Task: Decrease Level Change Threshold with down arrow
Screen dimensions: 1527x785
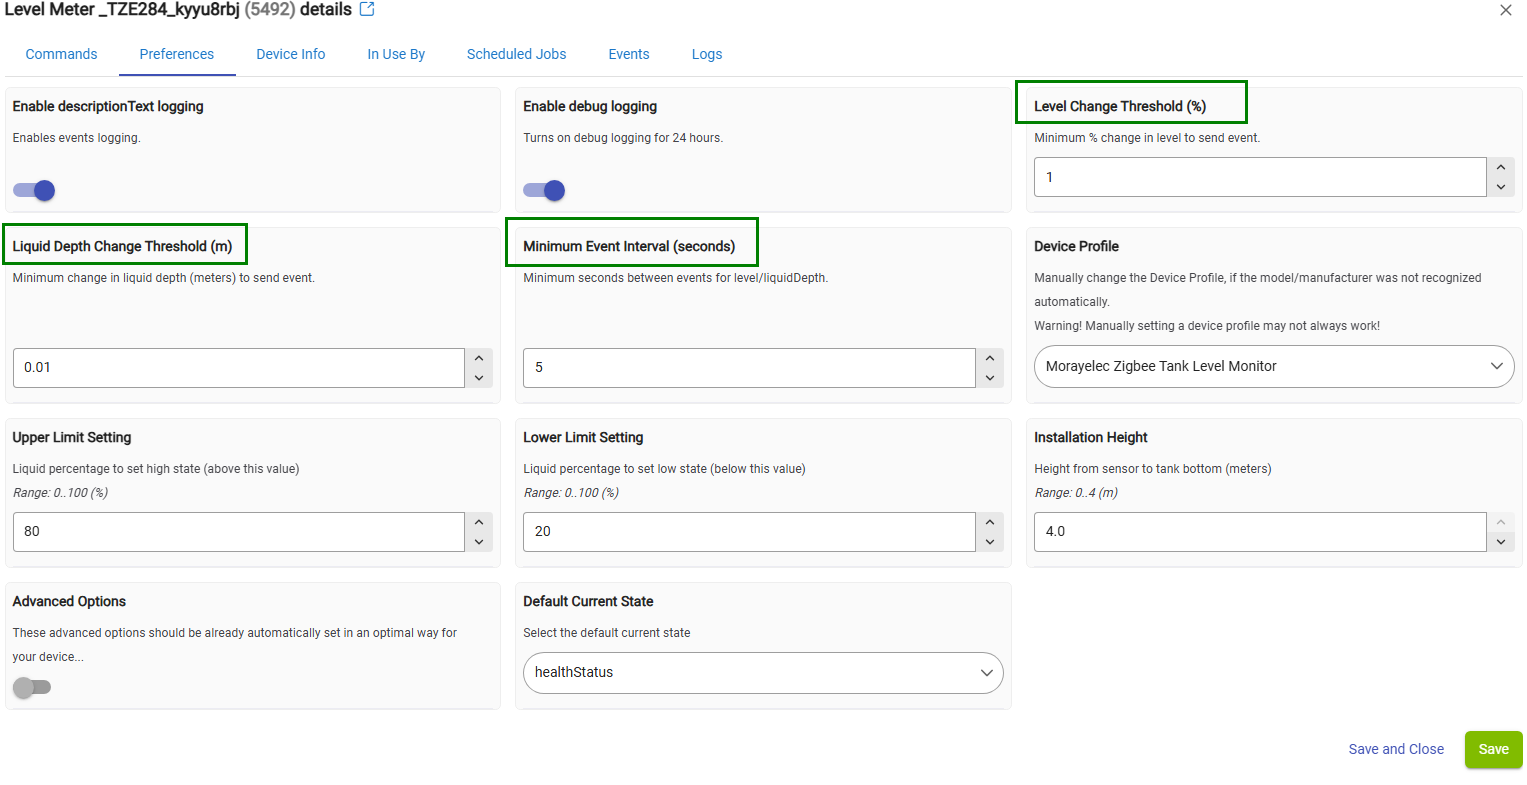Action: click(x=1500, y=187)
